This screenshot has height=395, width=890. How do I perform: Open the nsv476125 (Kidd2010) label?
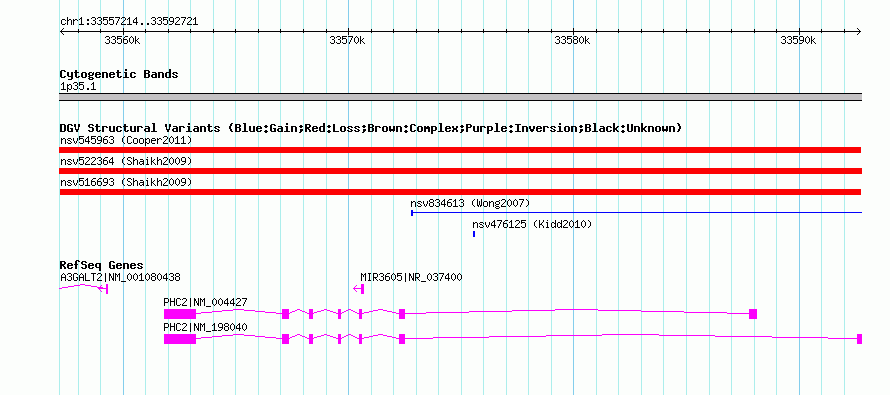(532, 224)
